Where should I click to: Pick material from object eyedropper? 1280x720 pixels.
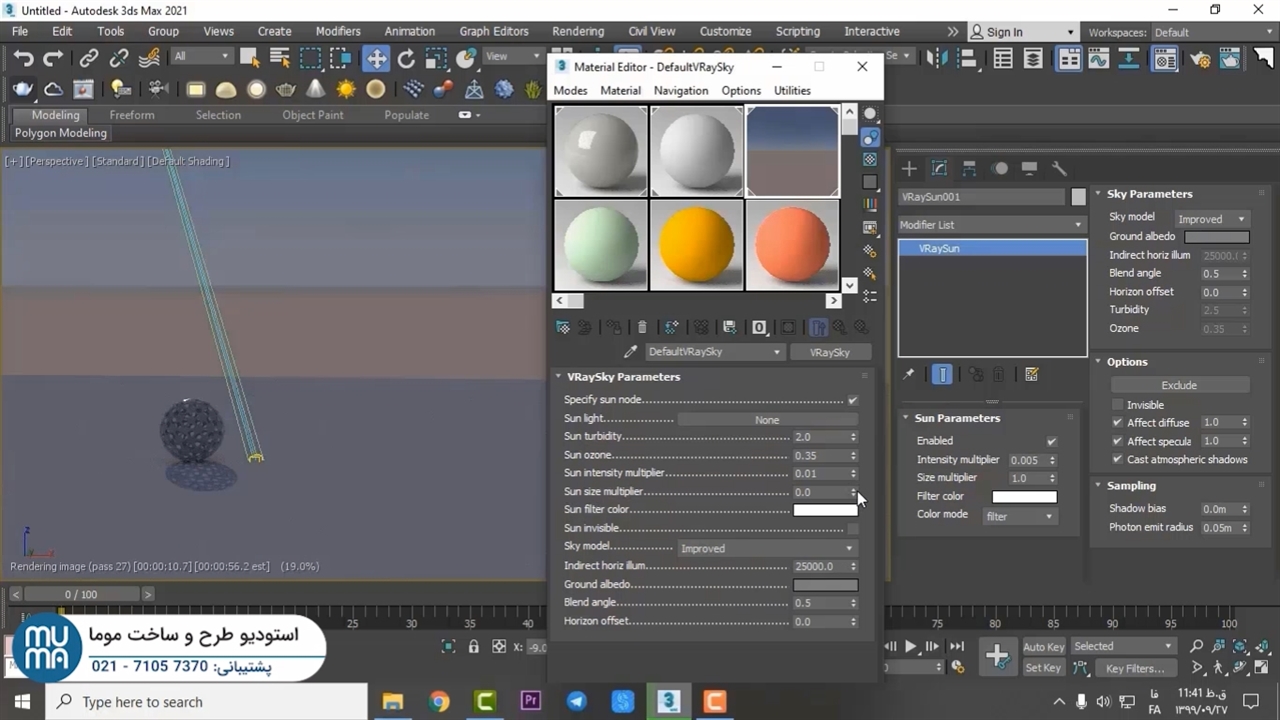[x=630, y=352]
